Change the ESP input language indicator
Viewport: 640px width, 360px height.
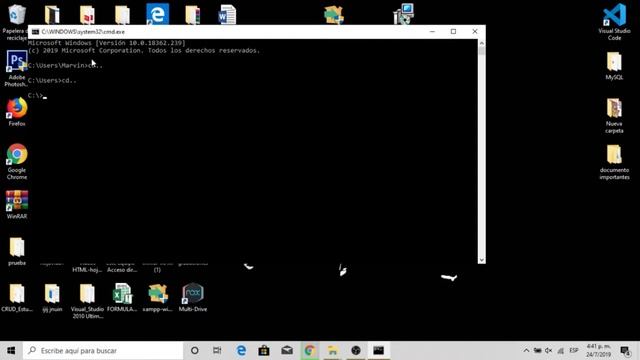(574, 351)
